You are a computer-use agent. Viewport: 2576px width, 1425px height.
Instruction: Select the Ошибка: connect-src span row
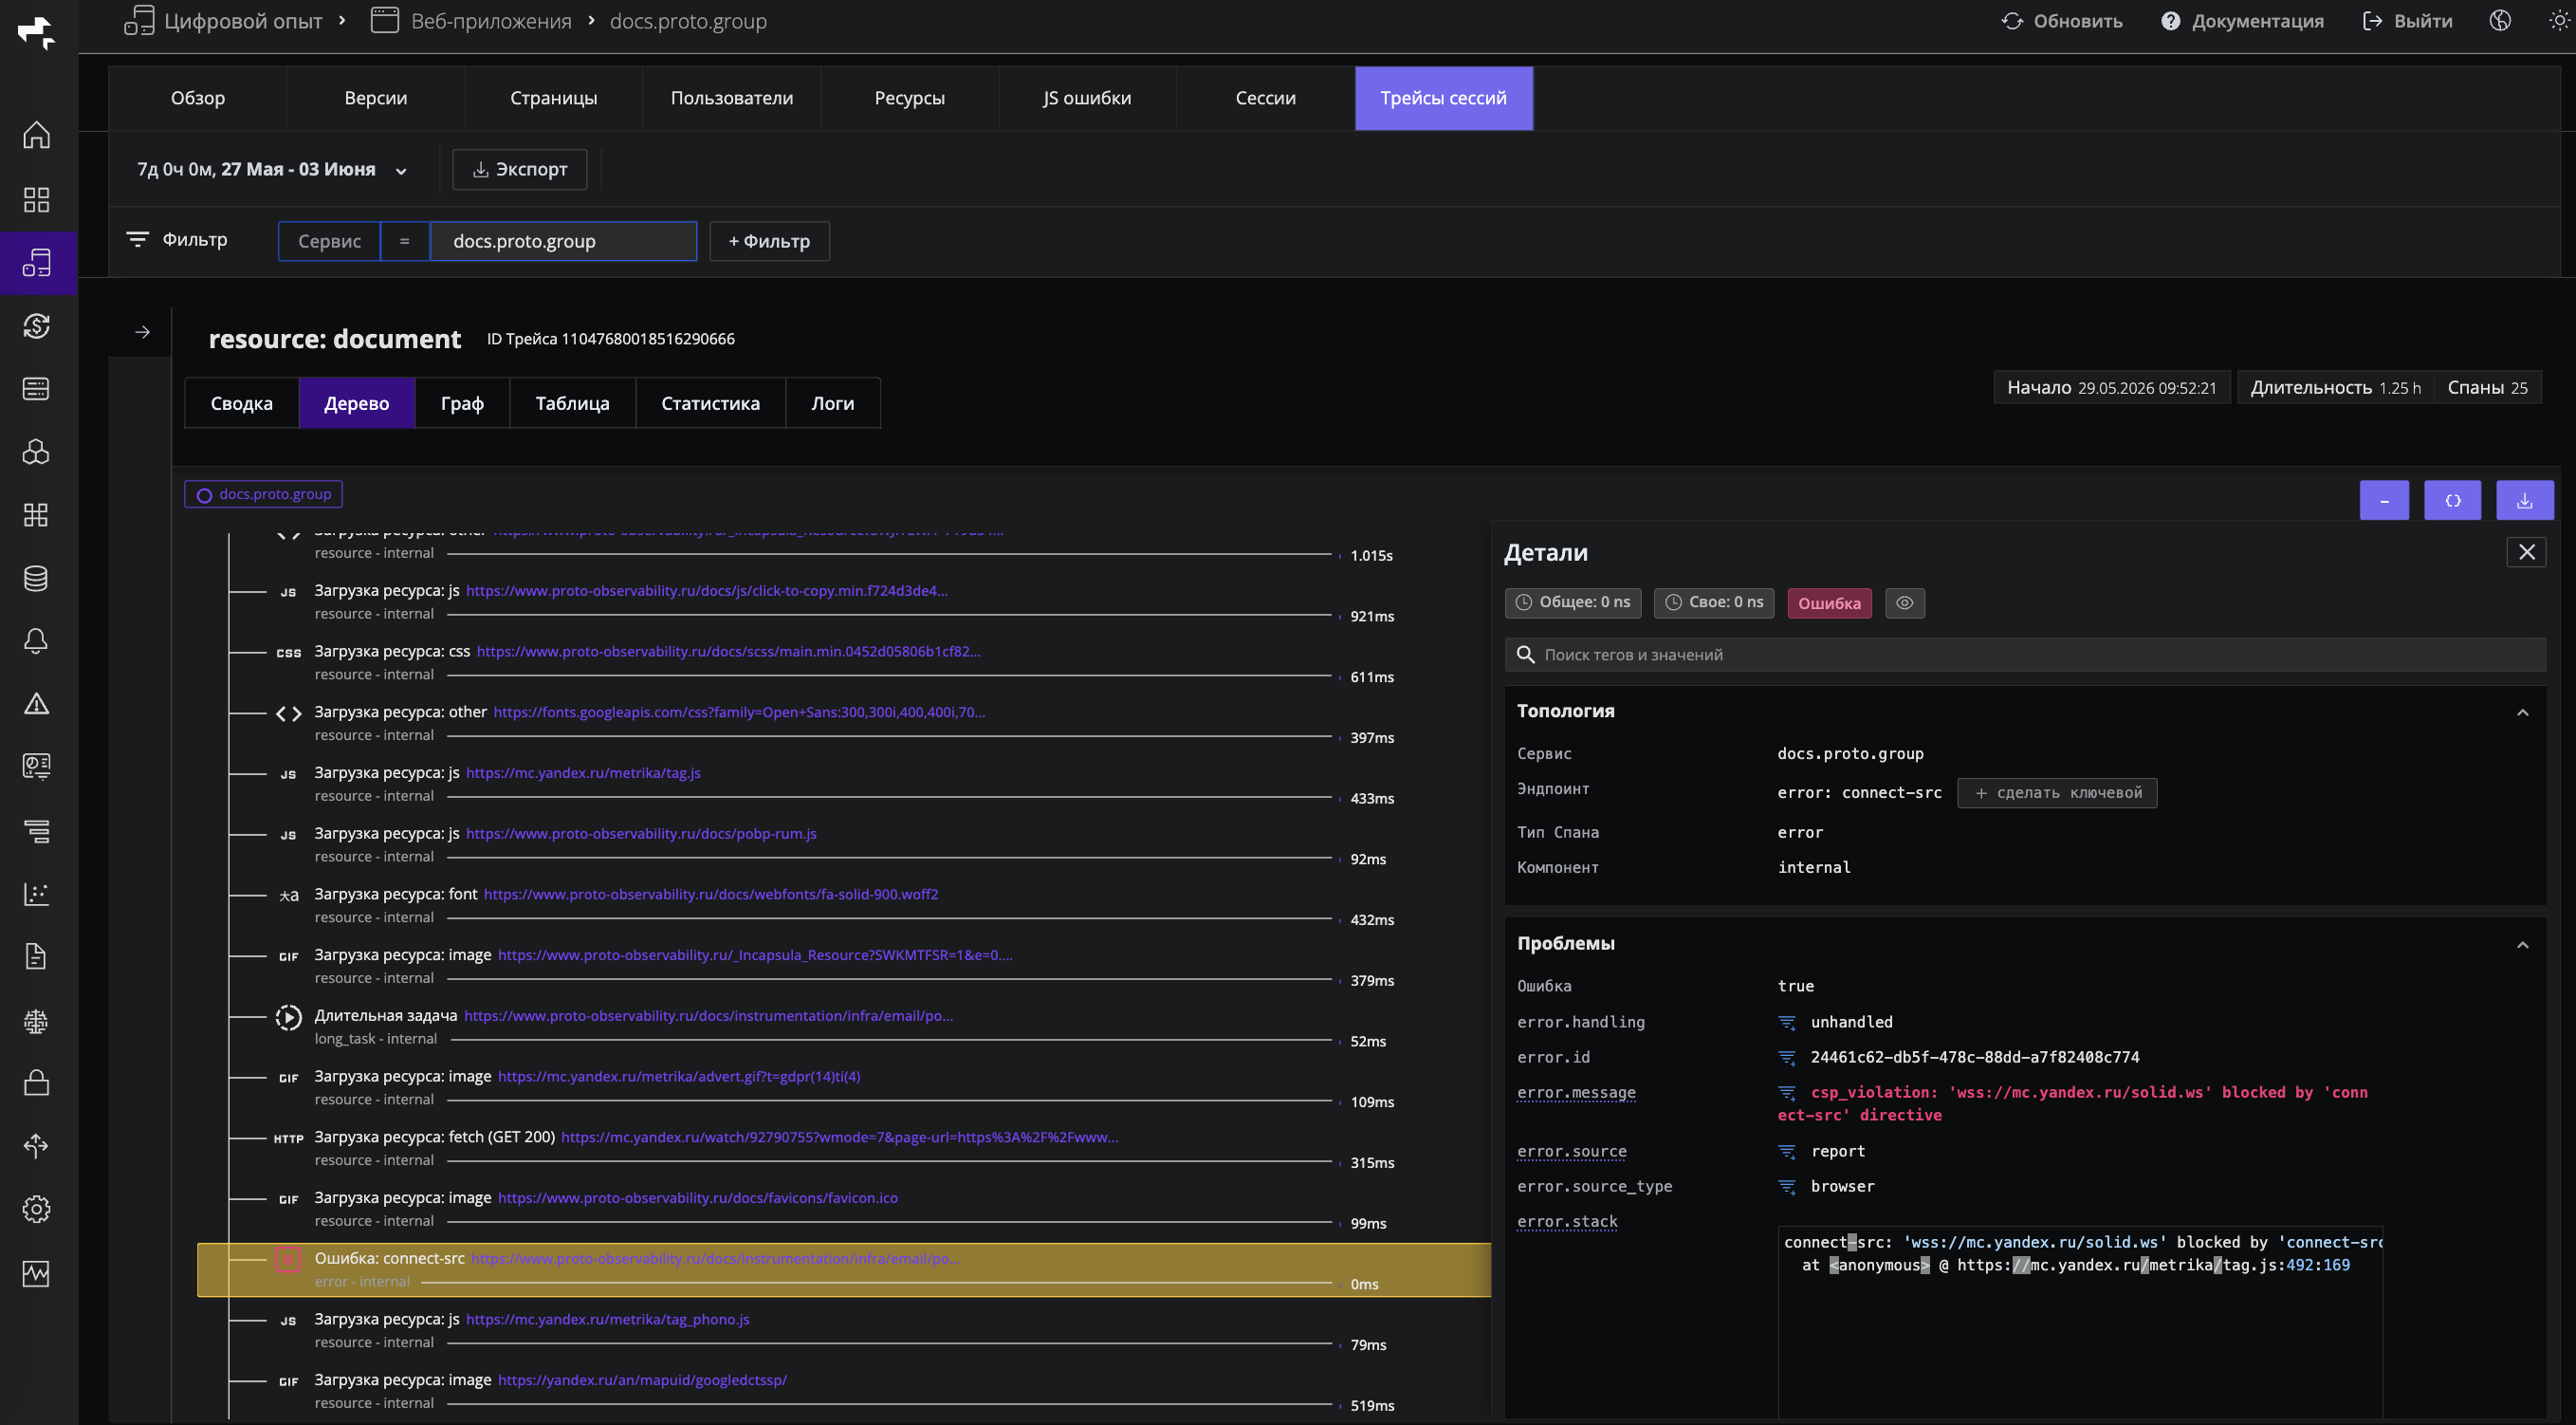click(844, 1270)
